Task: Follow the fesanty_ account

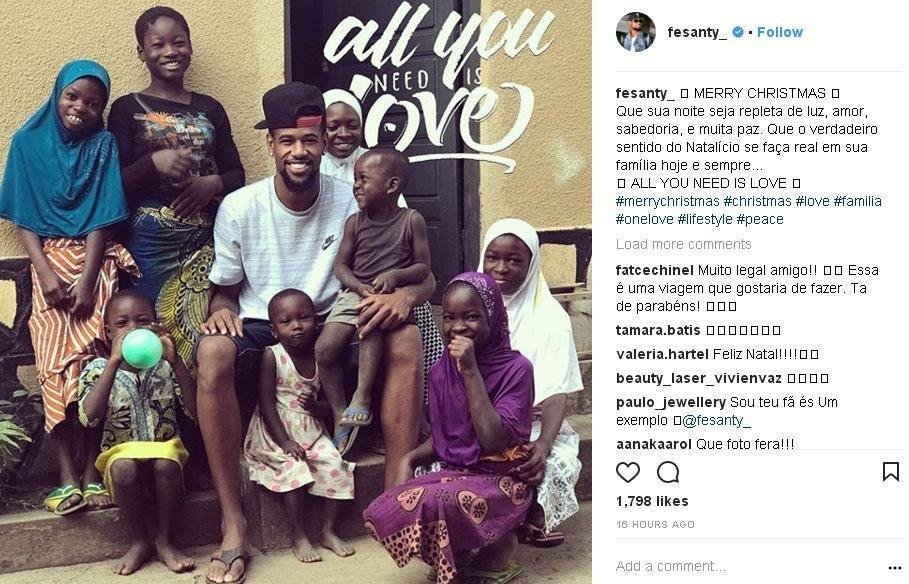Action: [x=780, y=32]
